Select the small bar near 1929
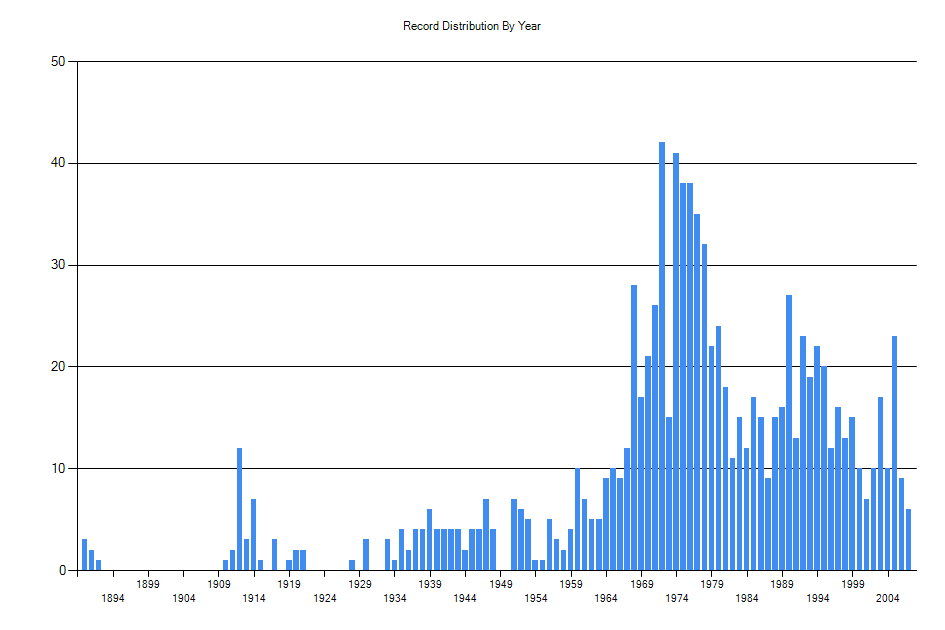Image resolution: width=945 pixels, height=630 pixels. [x=352, y=565]
